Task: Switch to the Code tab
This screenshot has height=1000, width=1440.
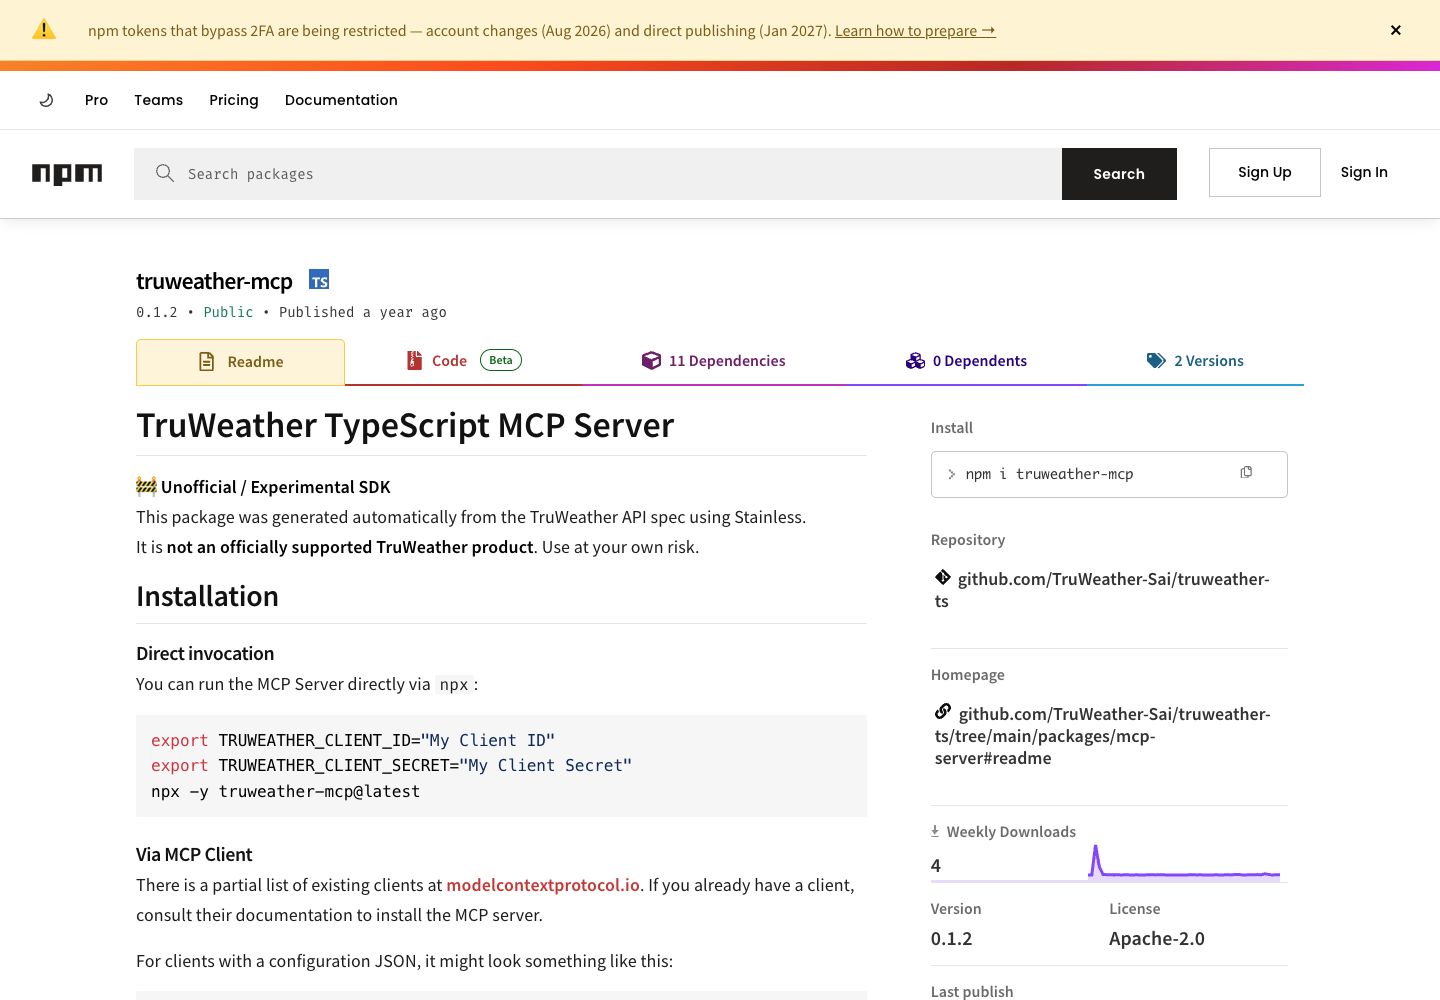Action: [464, 361]
